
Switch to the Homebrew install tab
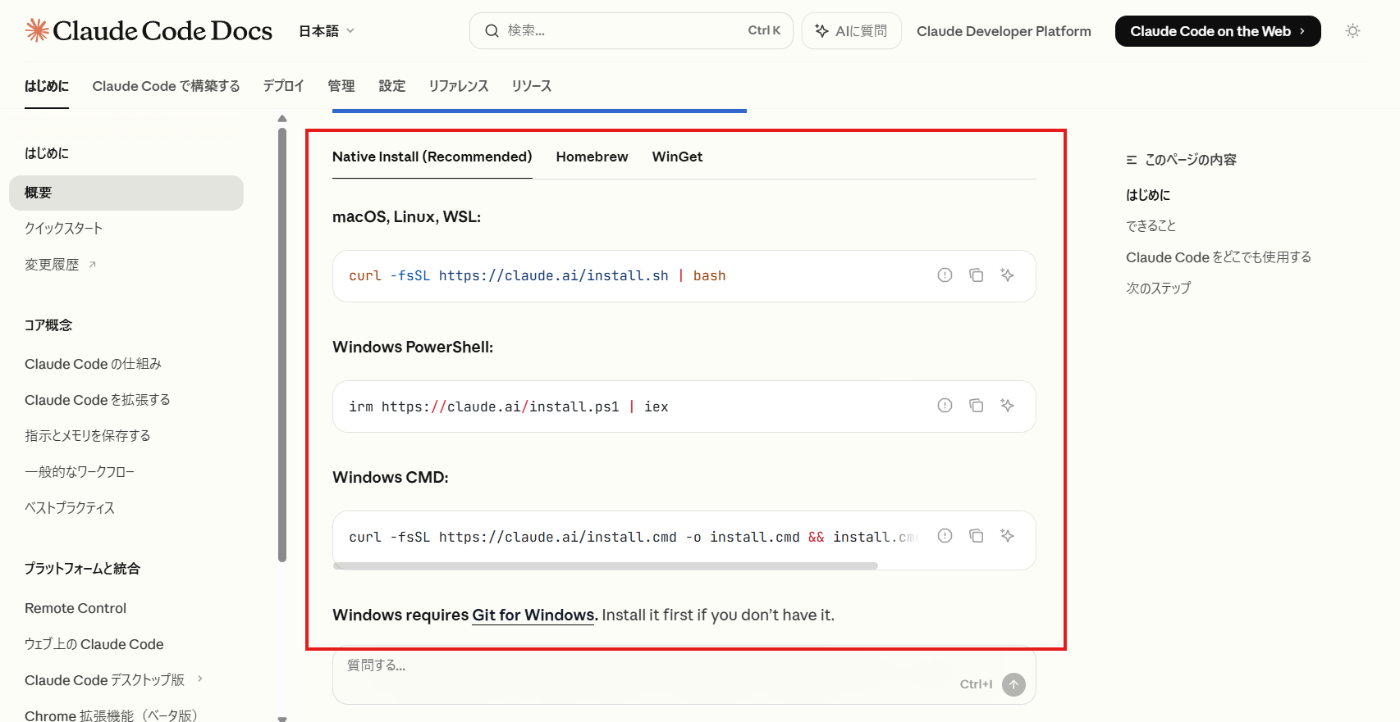pyautogui.click(x=592, y=157)
